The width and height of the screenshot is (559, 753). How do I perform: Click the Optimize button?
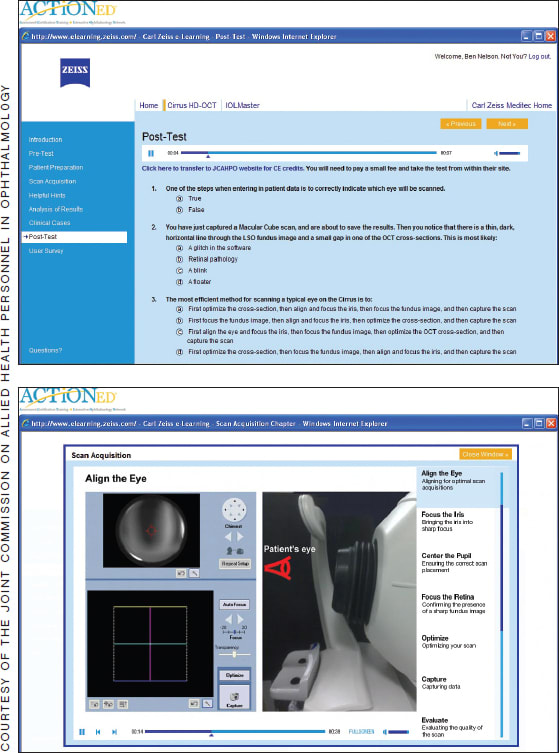pos(234,675)
